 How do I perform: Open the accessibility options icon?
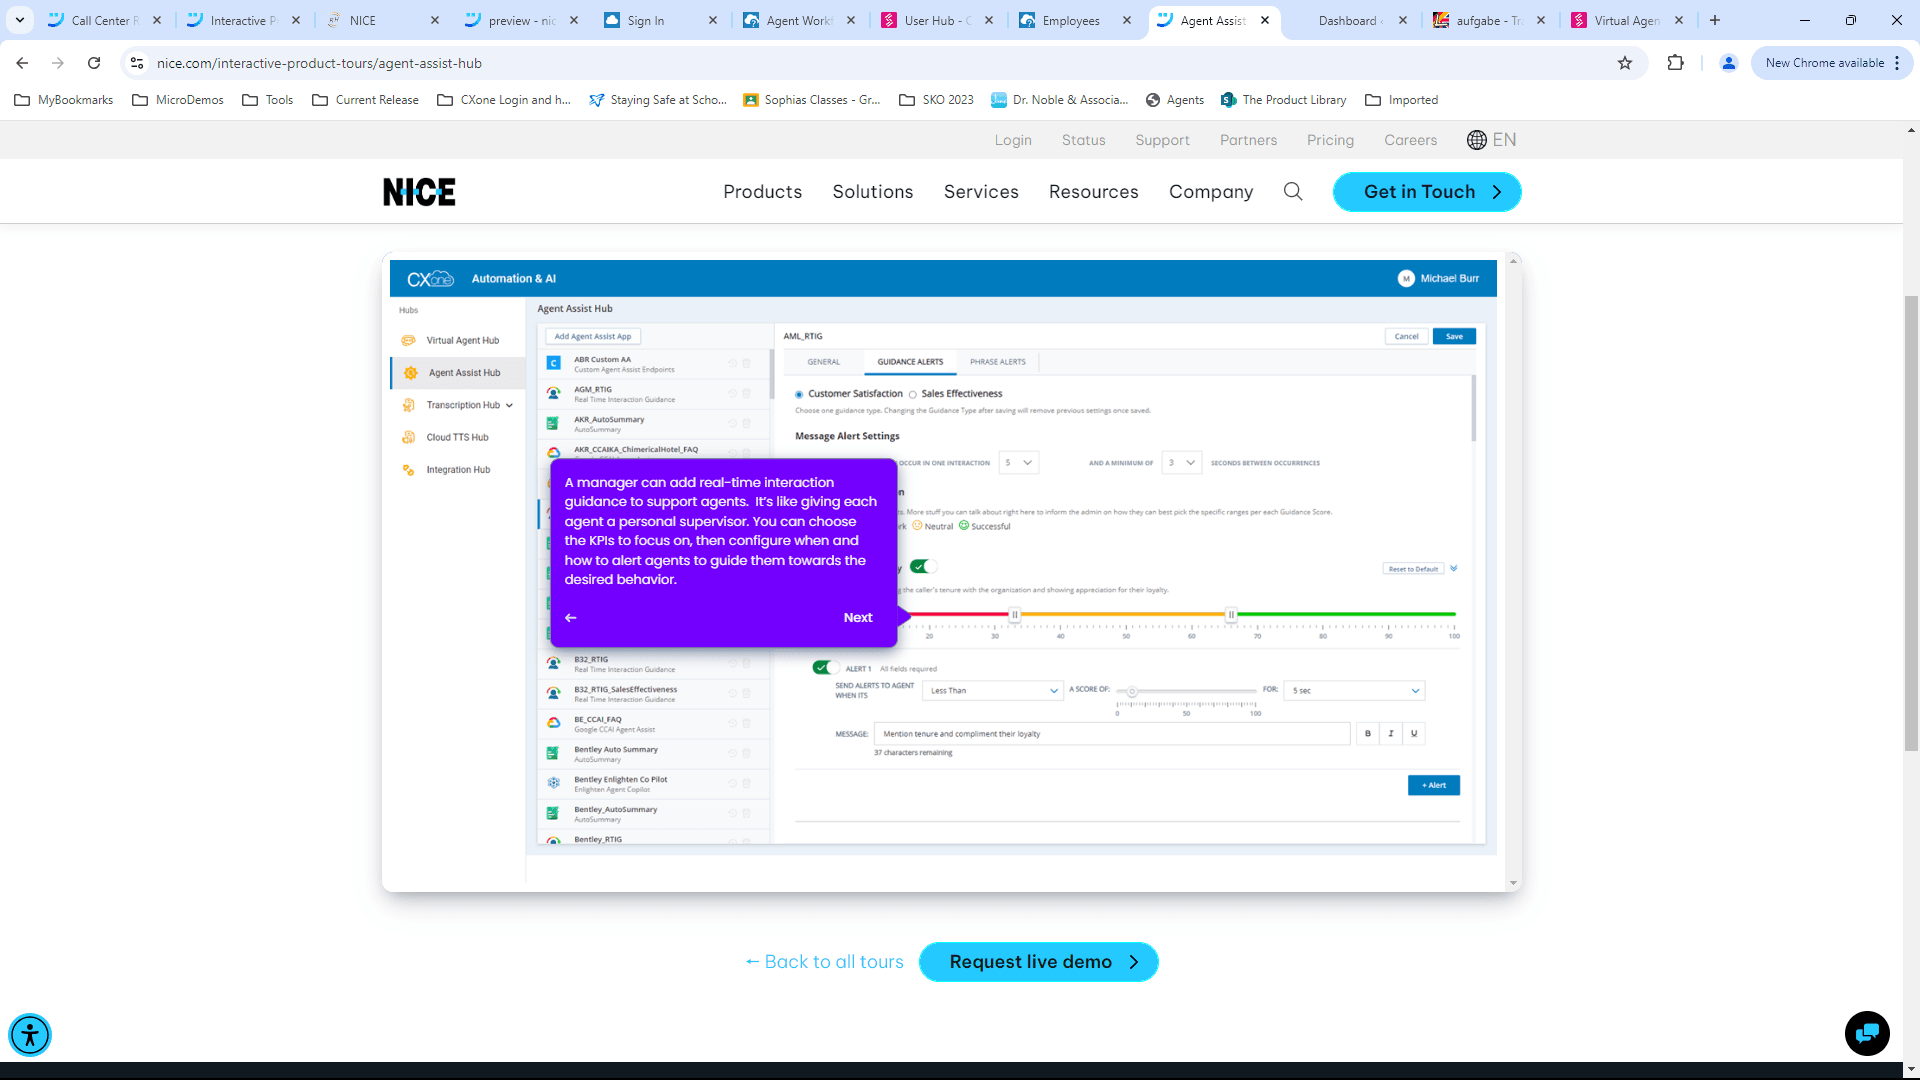click(x=30, y=1035)
